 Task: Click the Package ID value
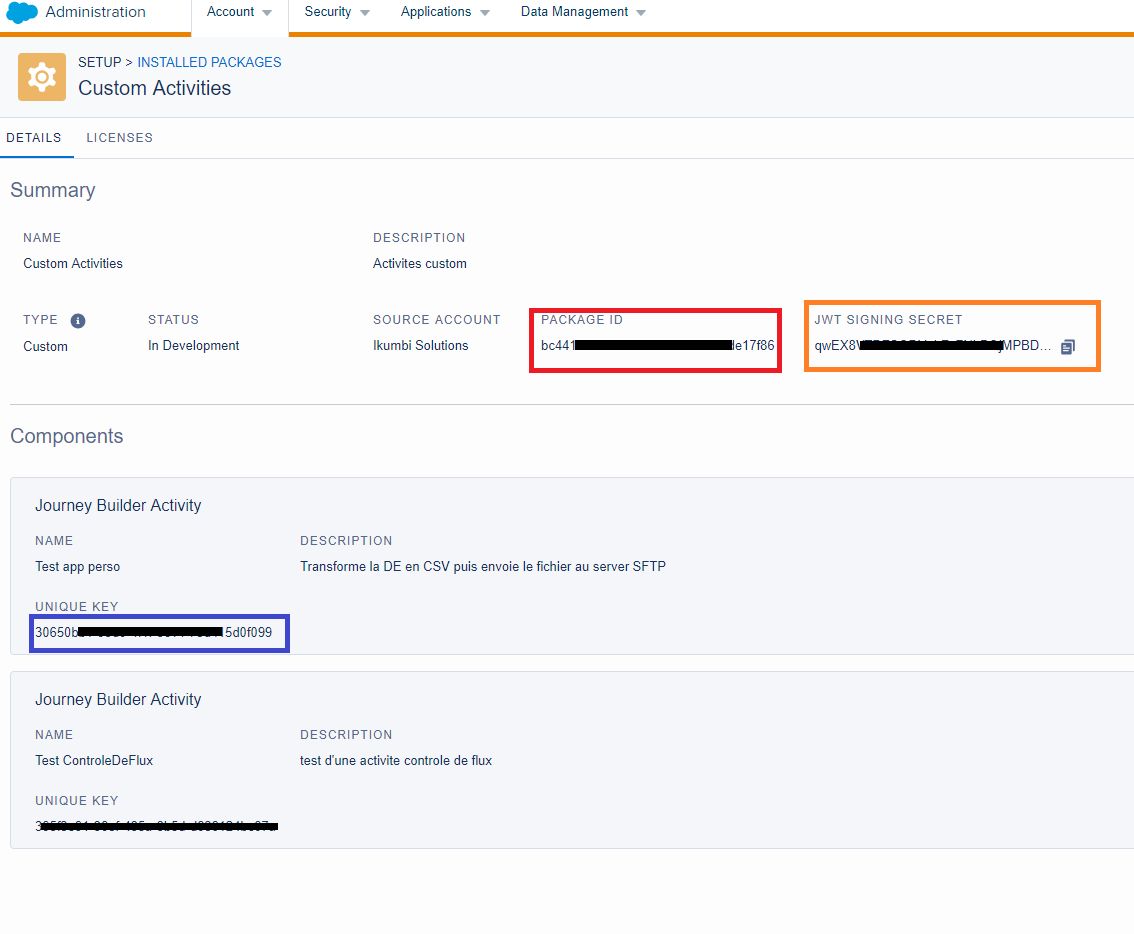click(x=657, y=346)
